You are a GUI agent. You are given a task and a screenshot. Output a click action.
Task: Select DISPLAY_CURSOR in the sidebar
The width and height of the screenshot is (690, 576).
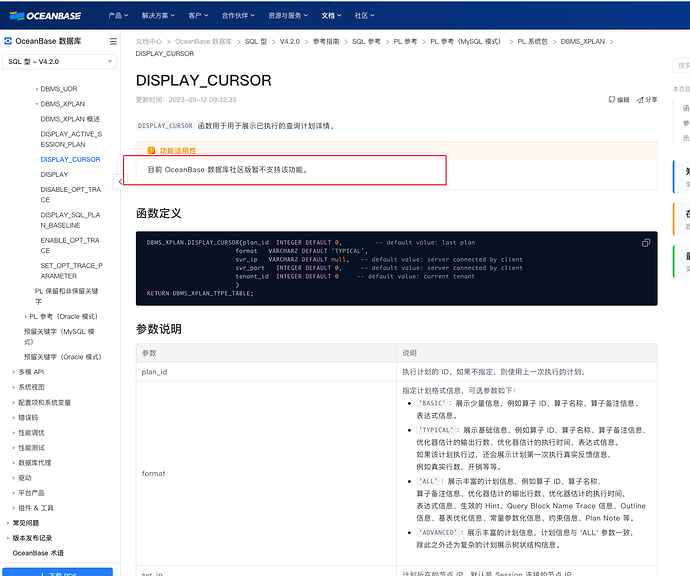[x=70, y=159]
